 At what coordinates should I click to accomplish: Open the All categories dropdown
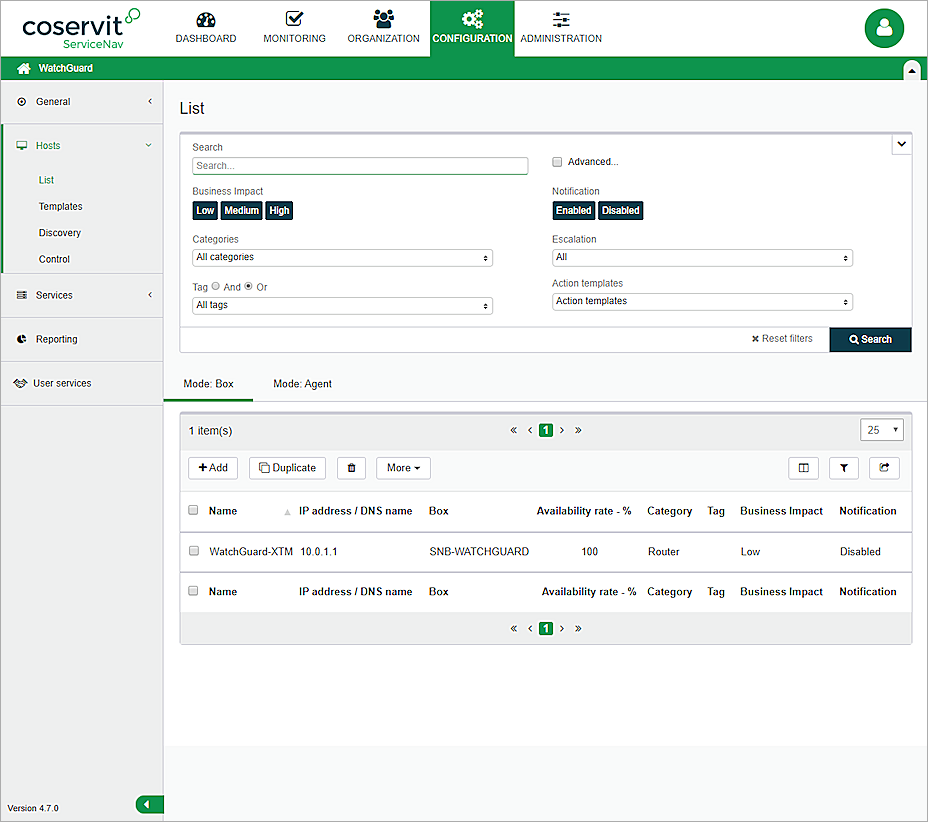click(x=342, y=258)
